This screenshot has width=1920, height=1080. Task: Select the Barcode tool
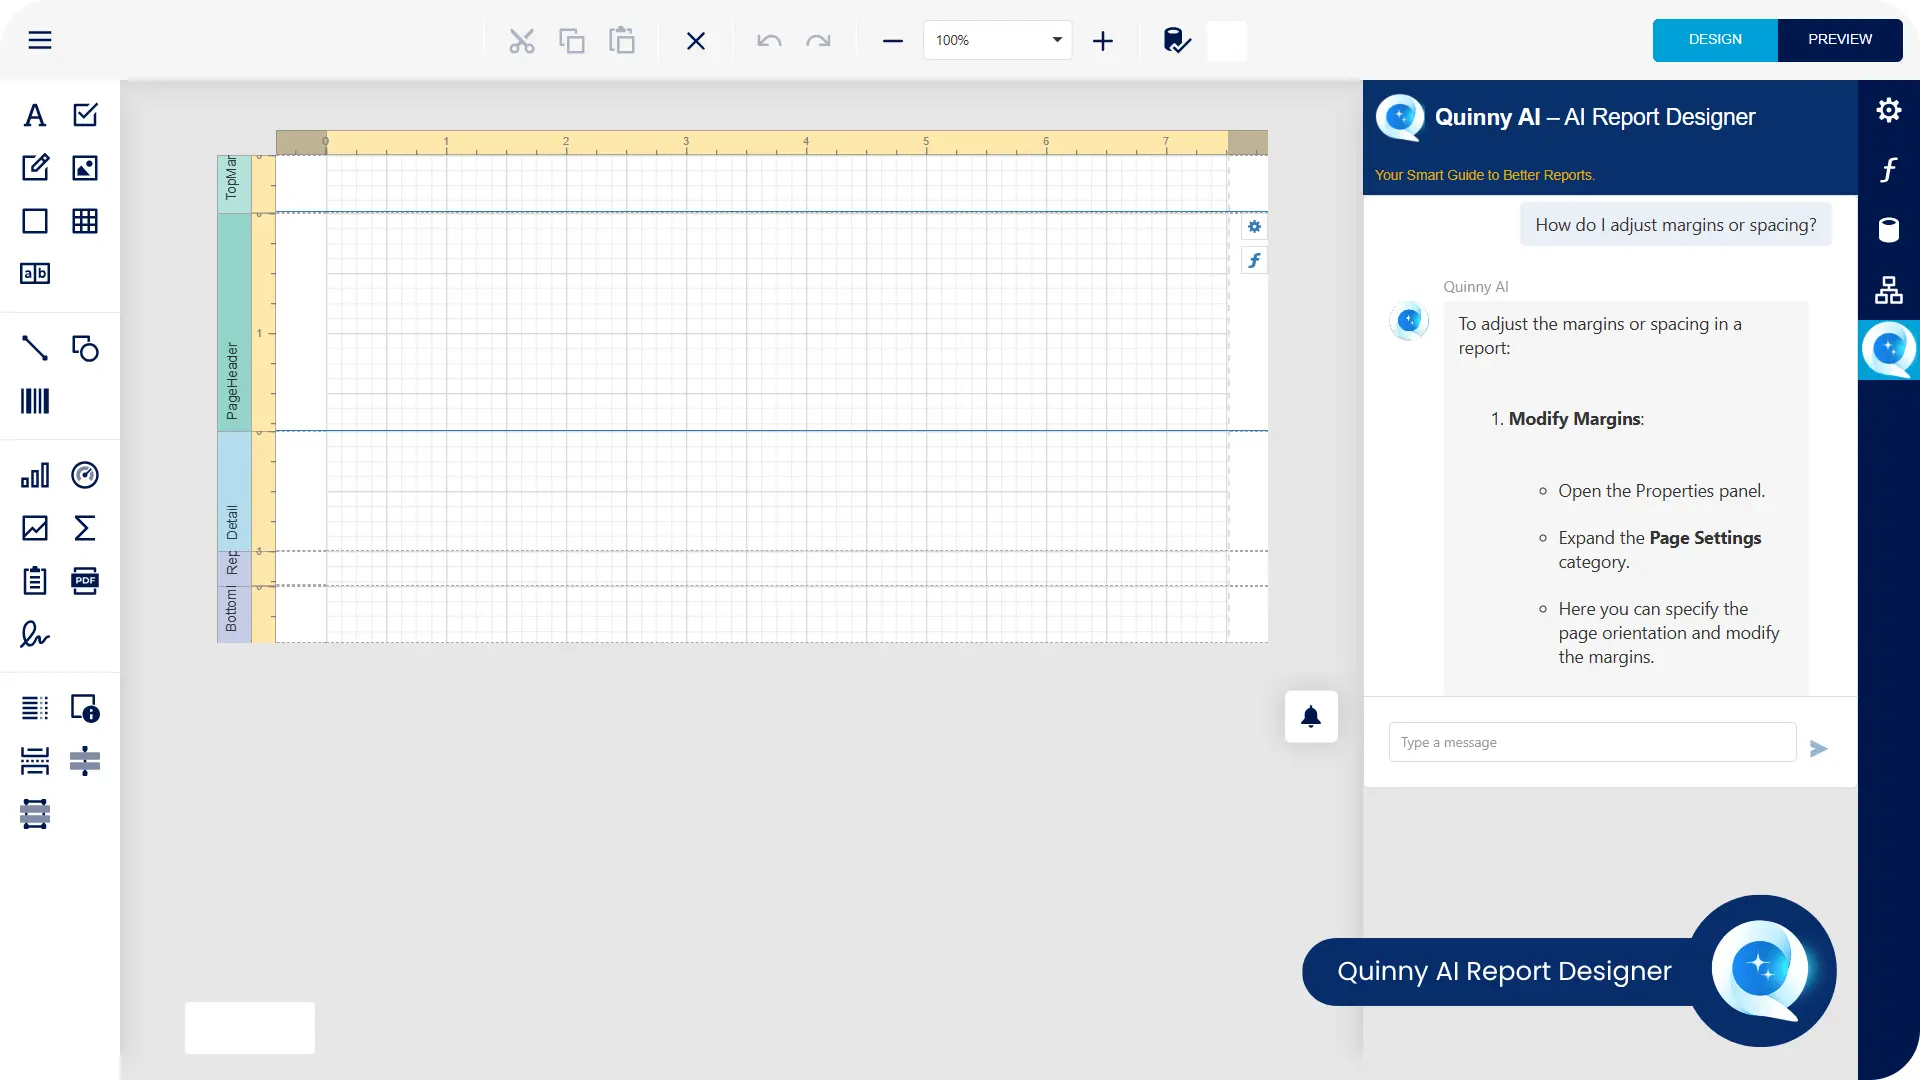coord(35,402)
